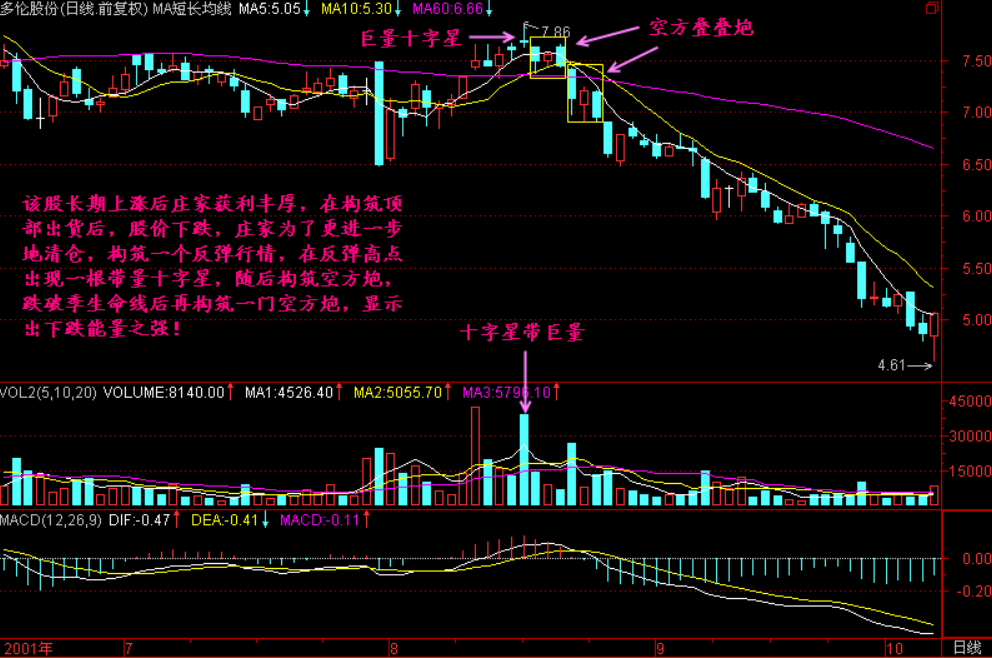Click the down arrow after MA60:6.66
Viewport: 992px width, 658px height.
click(489, 10)
